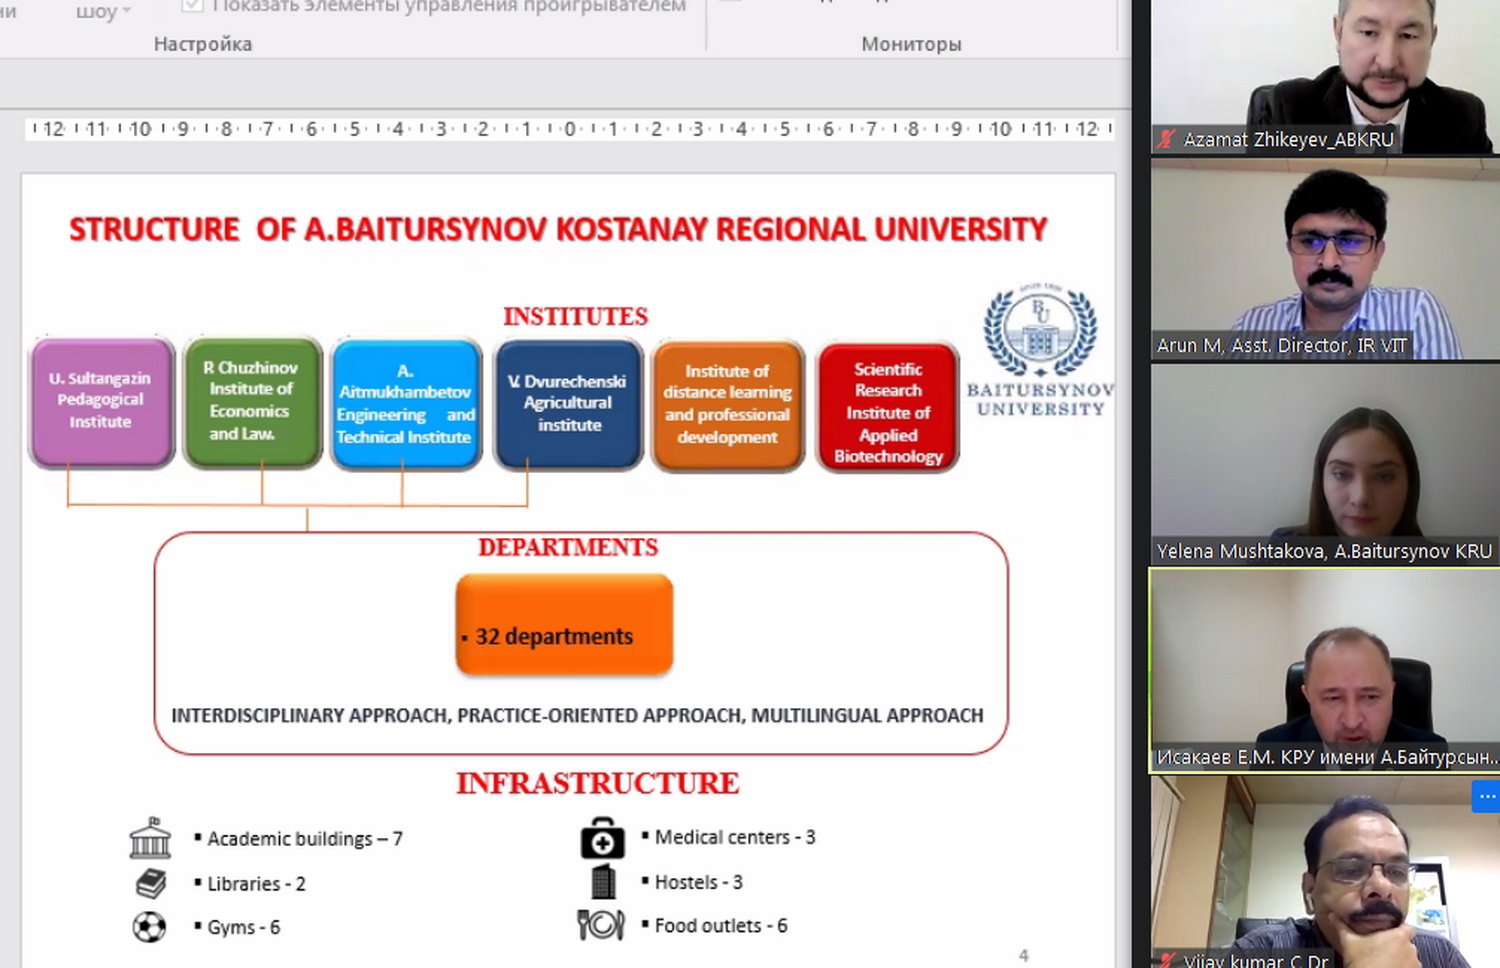
Task: Select Arun M's video tile
Action: (x=1325, y=259)
